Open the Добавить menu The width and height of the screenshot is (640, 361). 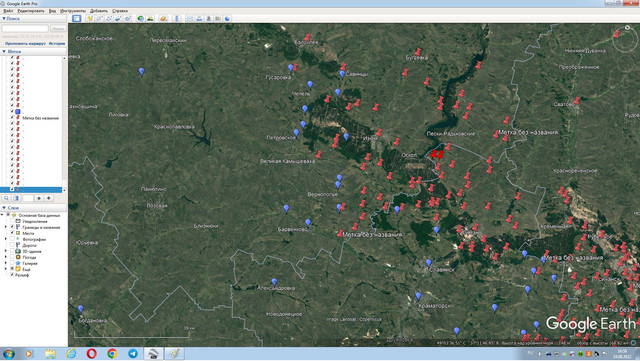[x=99, y=11]
